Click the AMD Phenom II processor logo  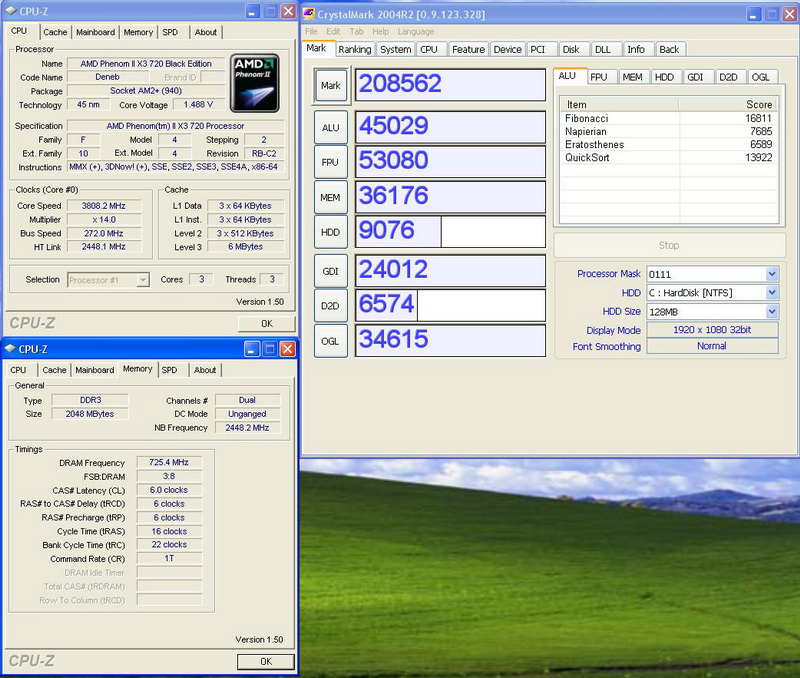pyautogui.click(x=253, y=81)
